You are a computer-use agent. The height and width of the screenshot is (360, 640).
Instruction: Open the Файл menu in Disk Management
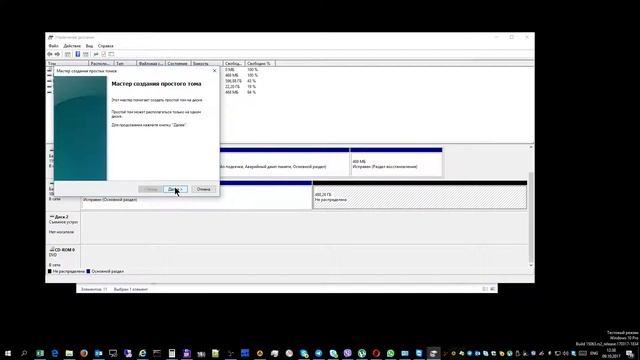pyautogui.click(x=53, y=46)
